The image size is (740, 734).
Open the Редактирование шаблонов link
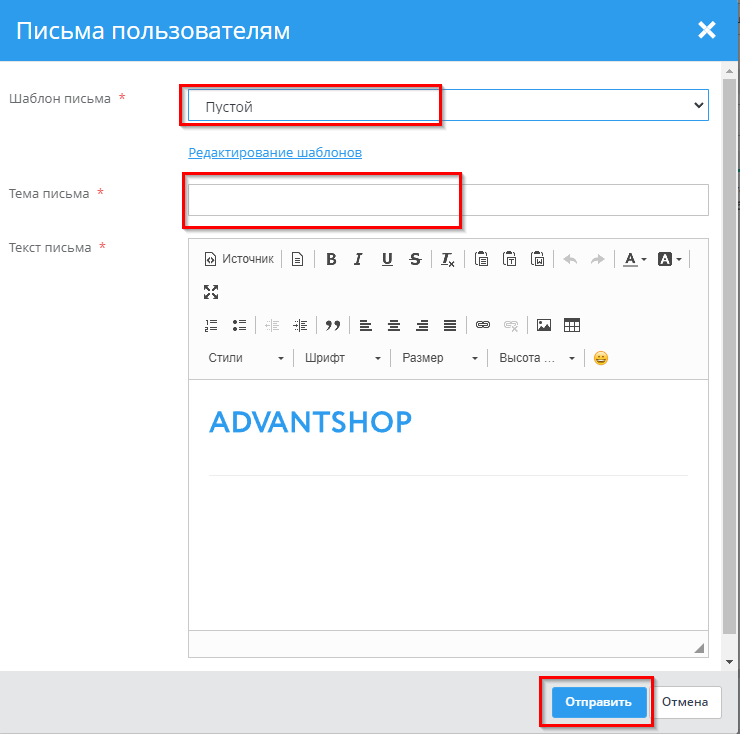[x=275, y=153]
